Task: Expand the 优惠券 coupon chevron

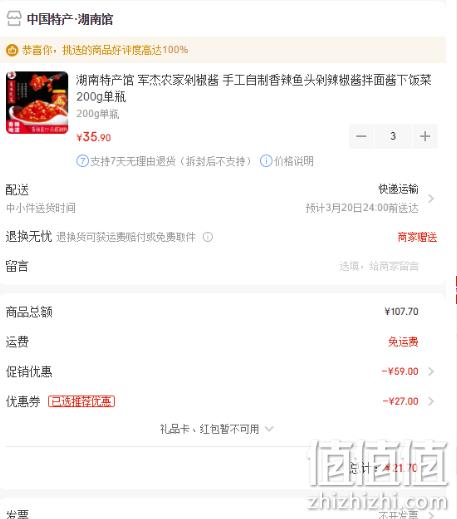Action: pos(431,401)
